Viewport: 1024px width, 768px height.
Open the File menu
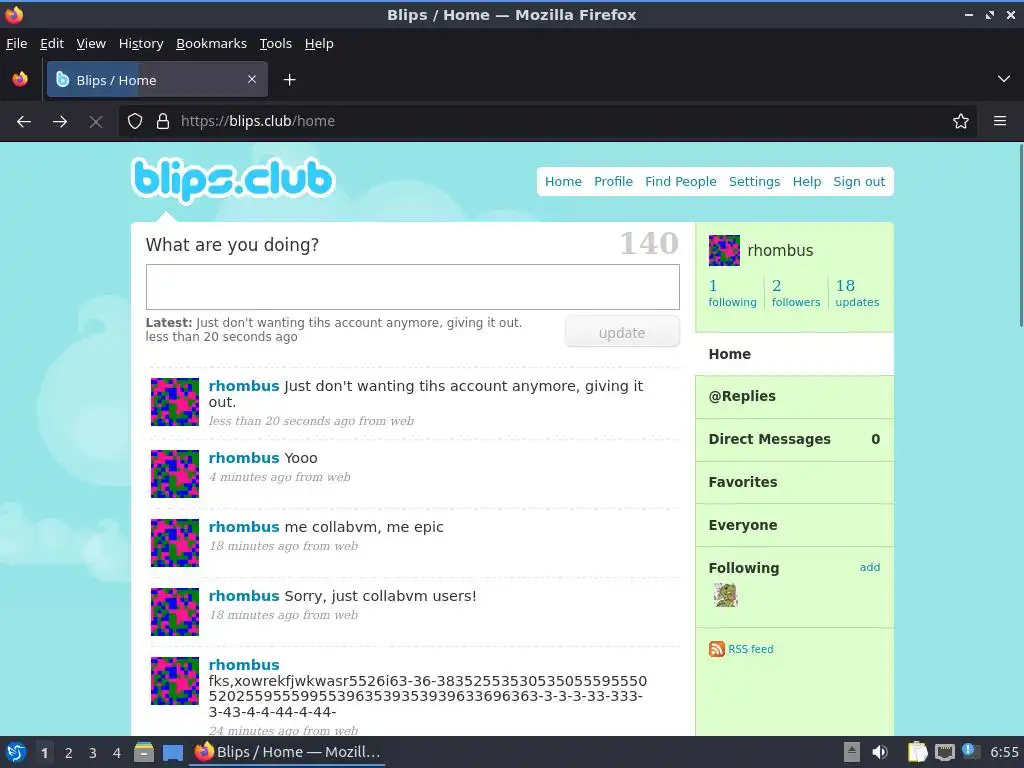tap(16, 44)
